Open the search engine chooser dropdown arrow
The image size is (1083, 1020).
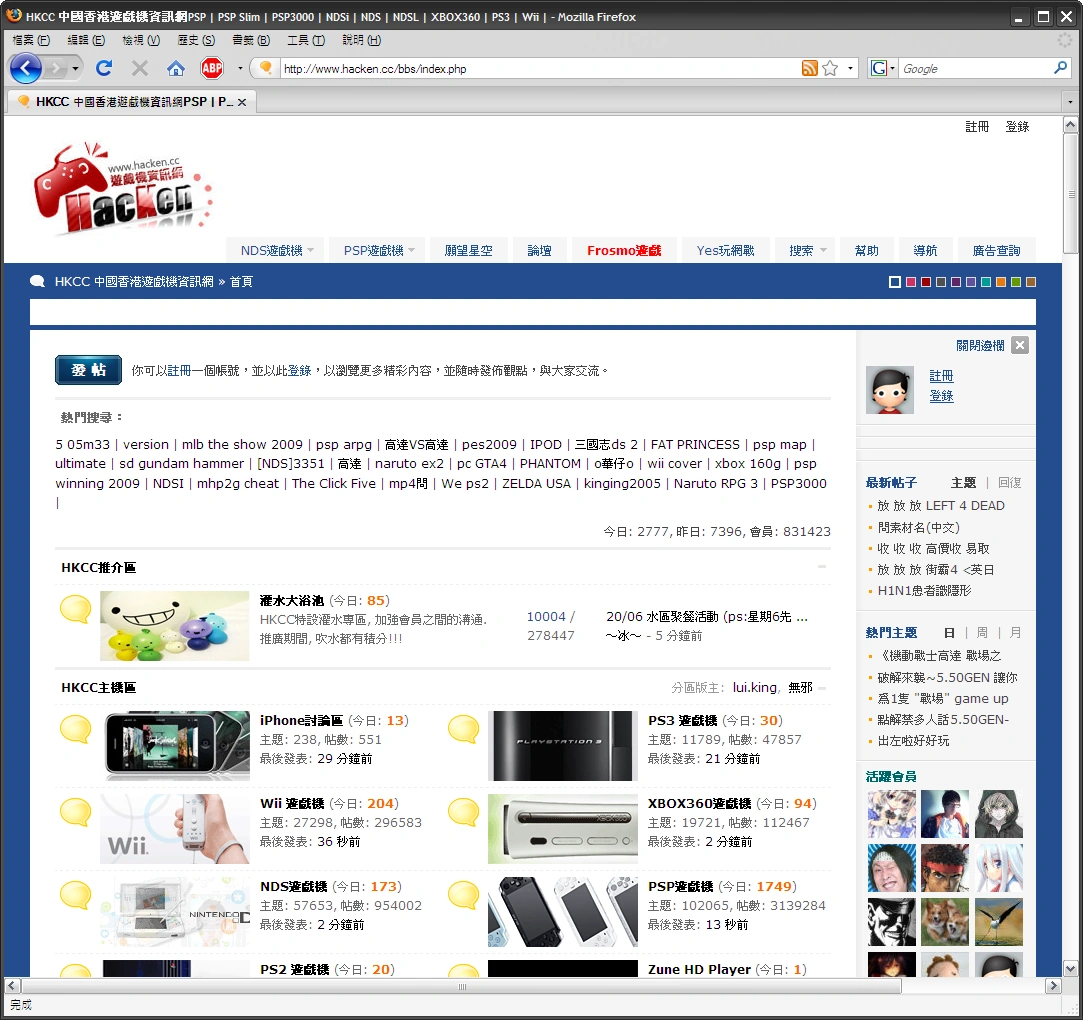click(x=892, y=68)
